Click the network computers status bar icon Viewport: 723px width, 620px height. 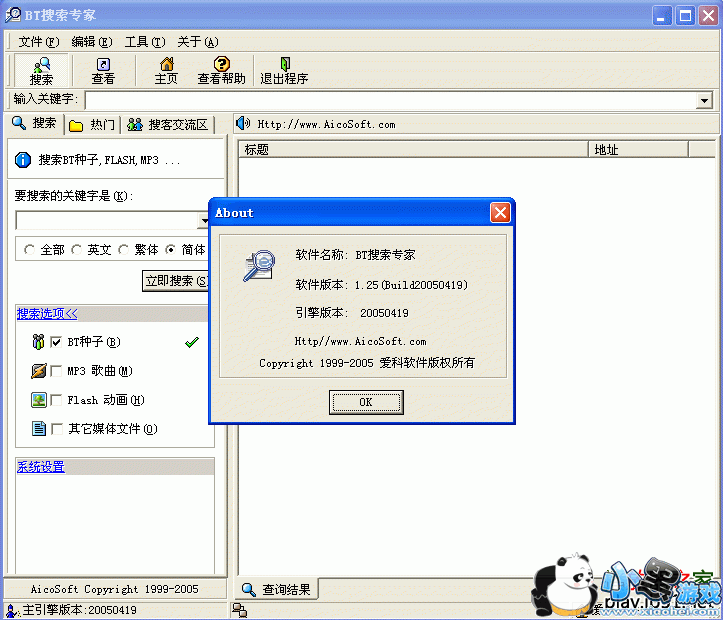click(239, 611)
